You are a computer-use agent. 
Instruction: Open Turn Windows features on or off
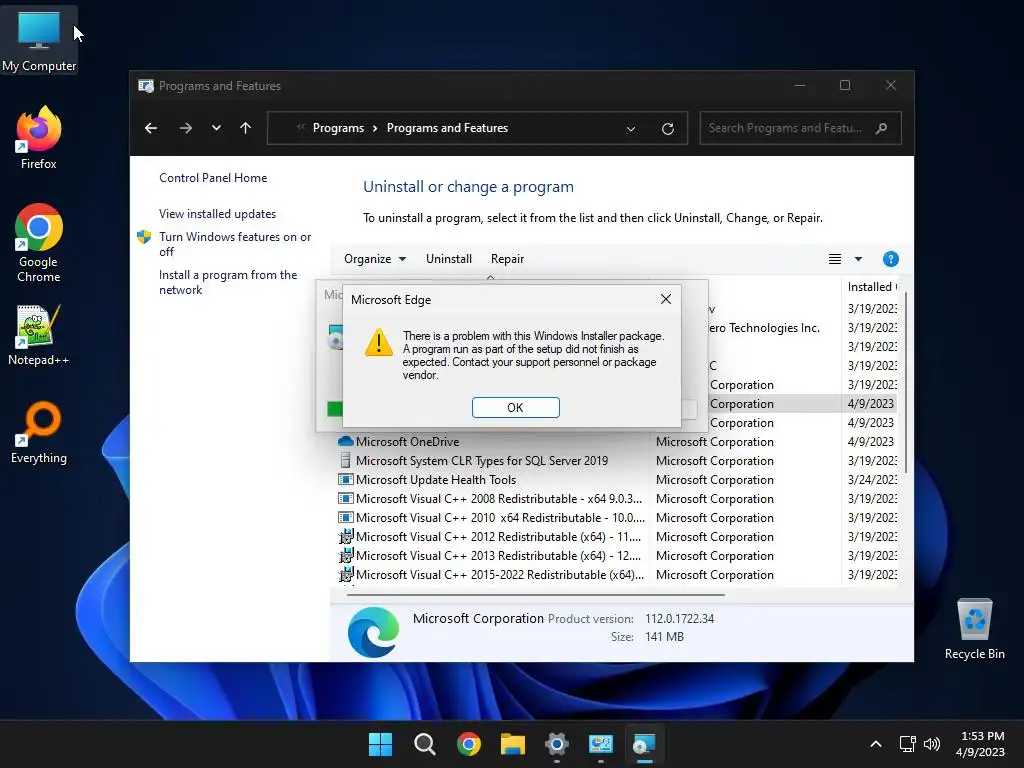coord(235,244)
